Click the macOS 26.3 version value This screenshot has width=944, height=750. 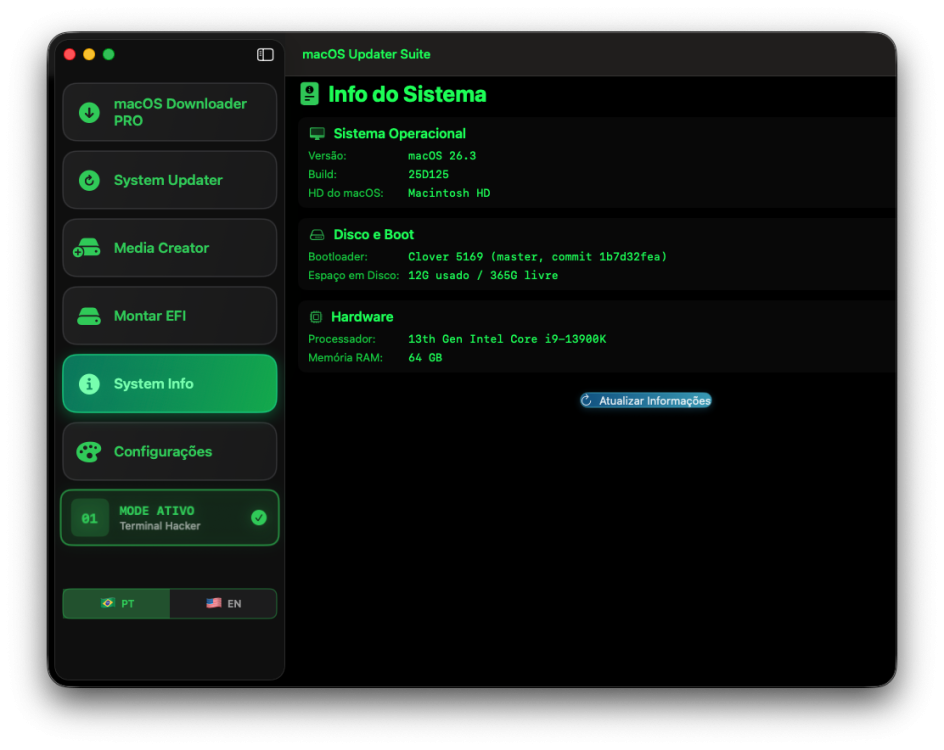[442, 156]
